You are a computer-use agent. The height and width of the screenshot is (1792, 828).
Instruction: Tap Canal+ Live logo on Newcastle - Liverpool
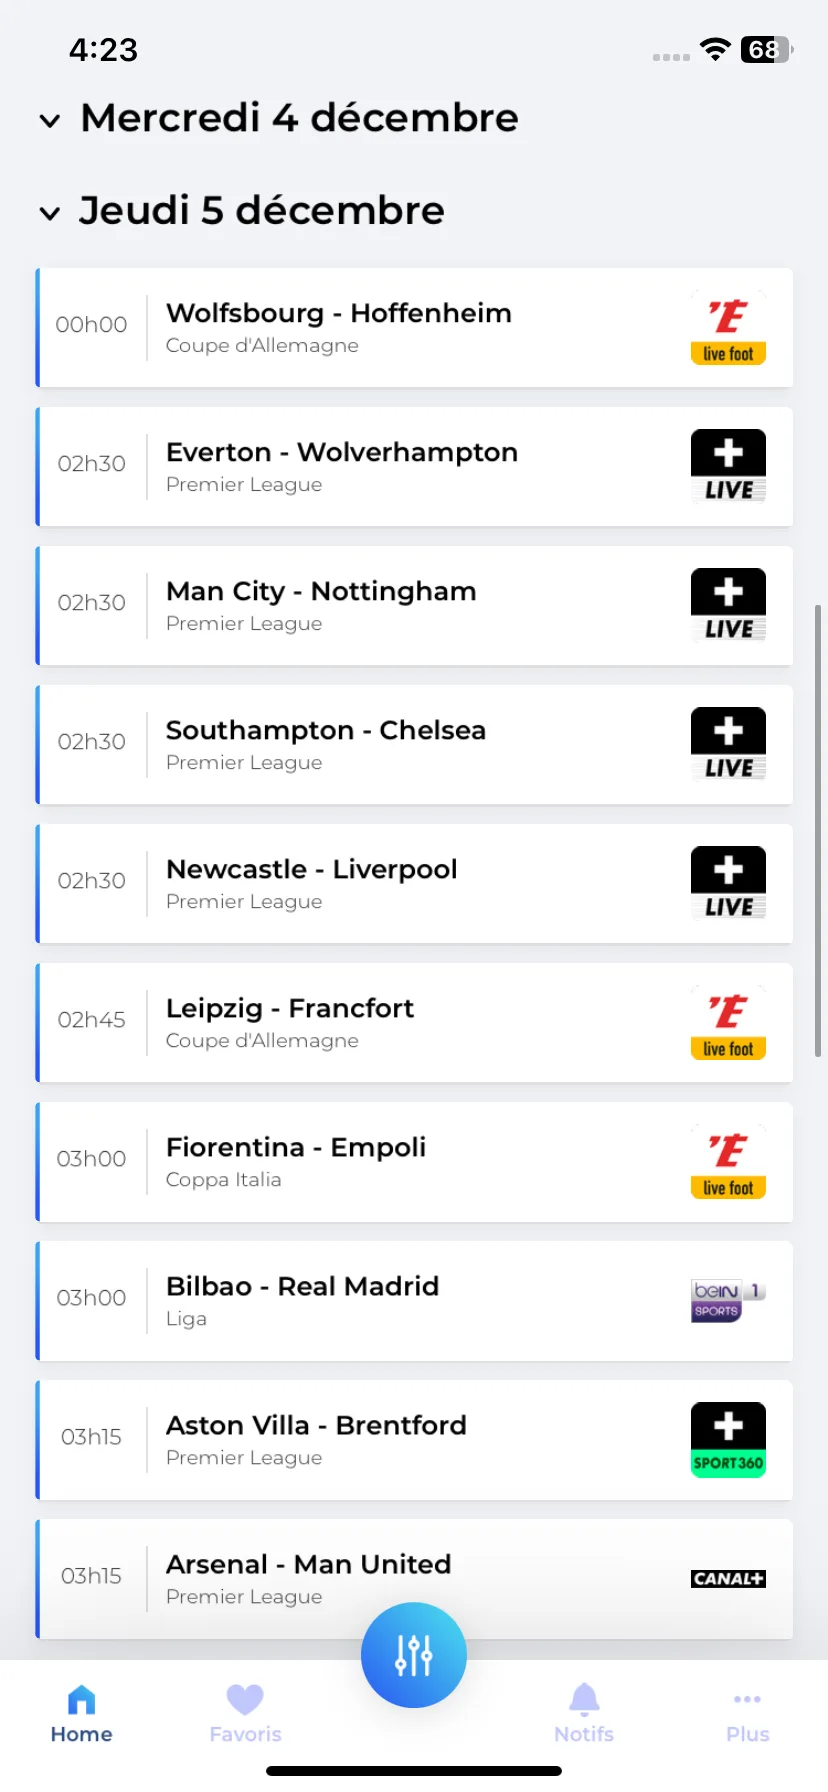[x=728, y=883]
